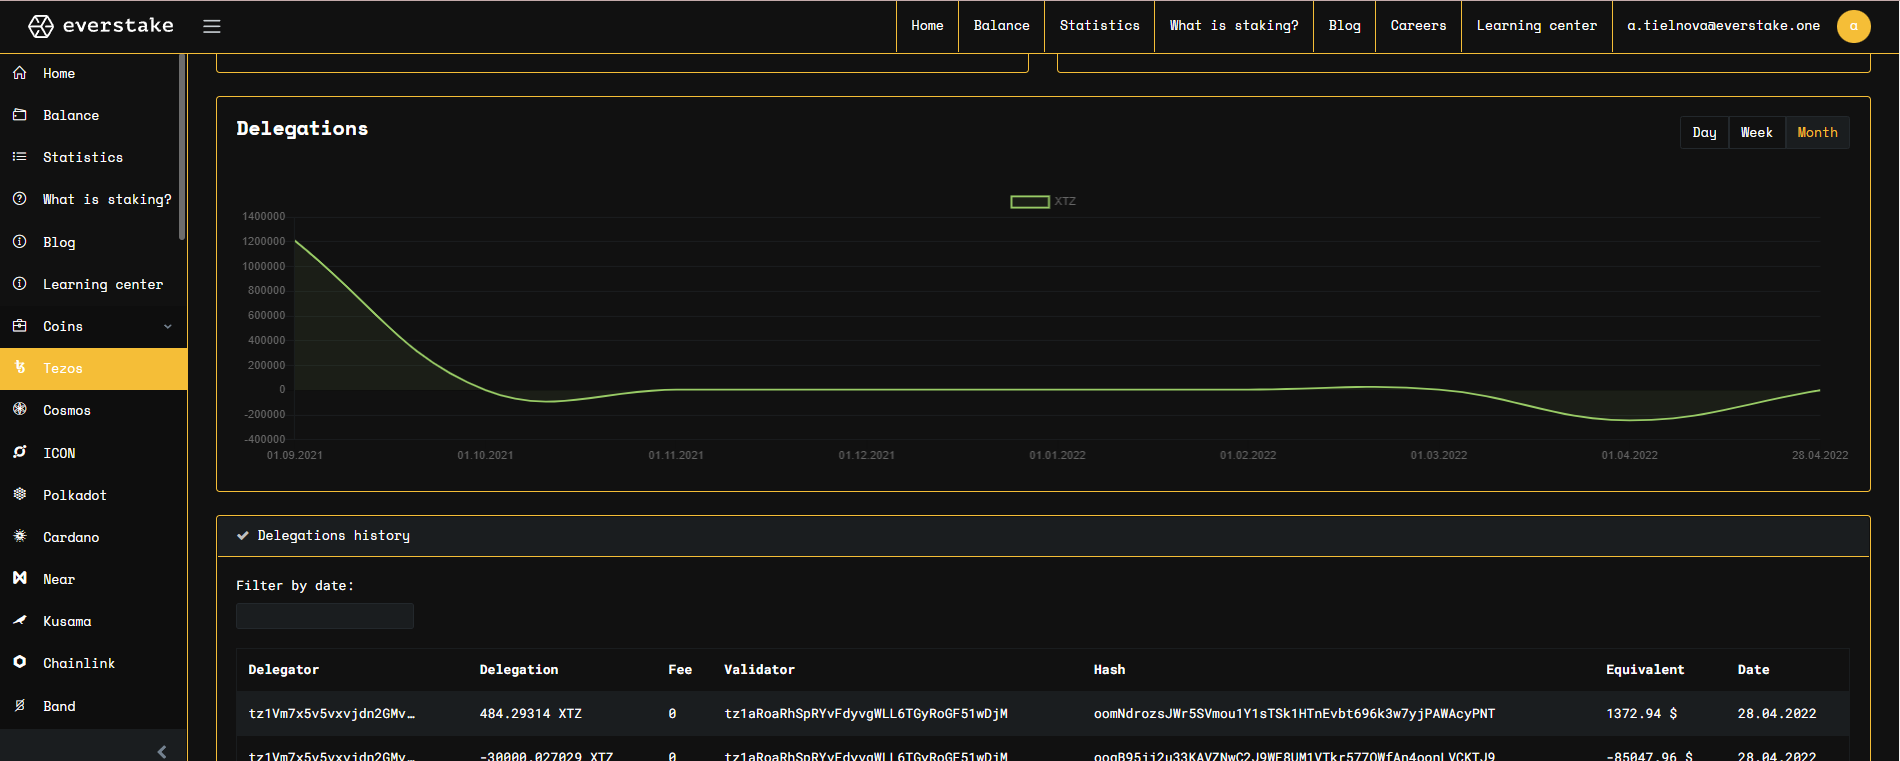Toggle the XTZ legend series
The width and height of the screenshot is (1900, 761).
(1043, 202)
